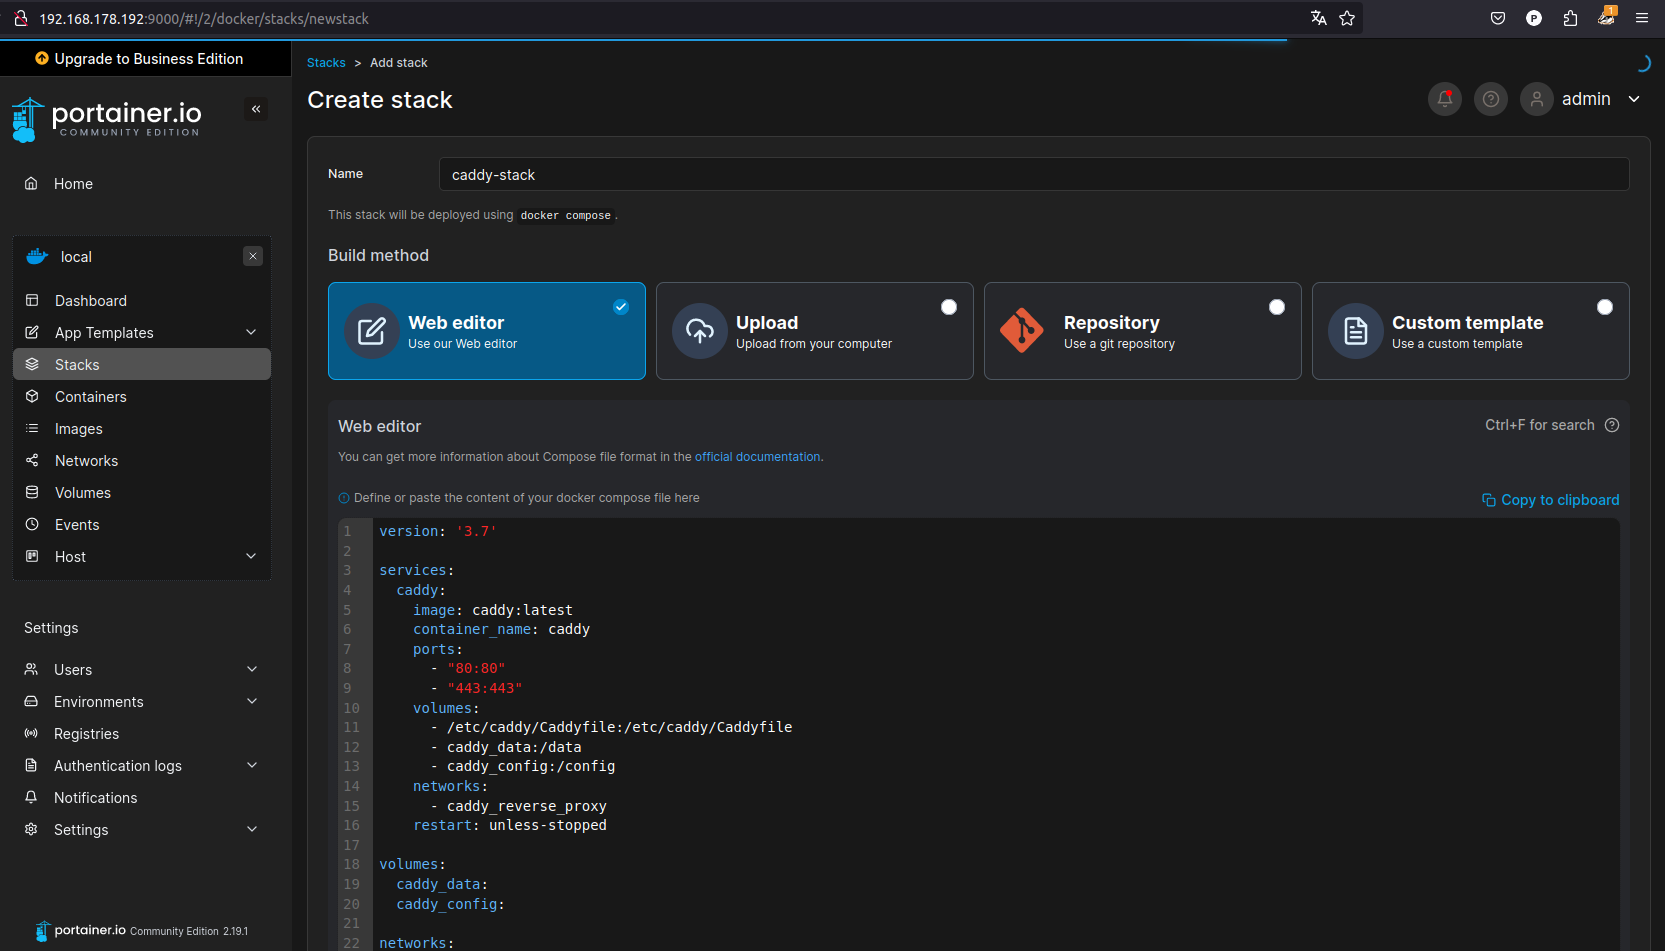Select the Repository build method radio
Screen dimensions: 1665x951
(1276, 307)
